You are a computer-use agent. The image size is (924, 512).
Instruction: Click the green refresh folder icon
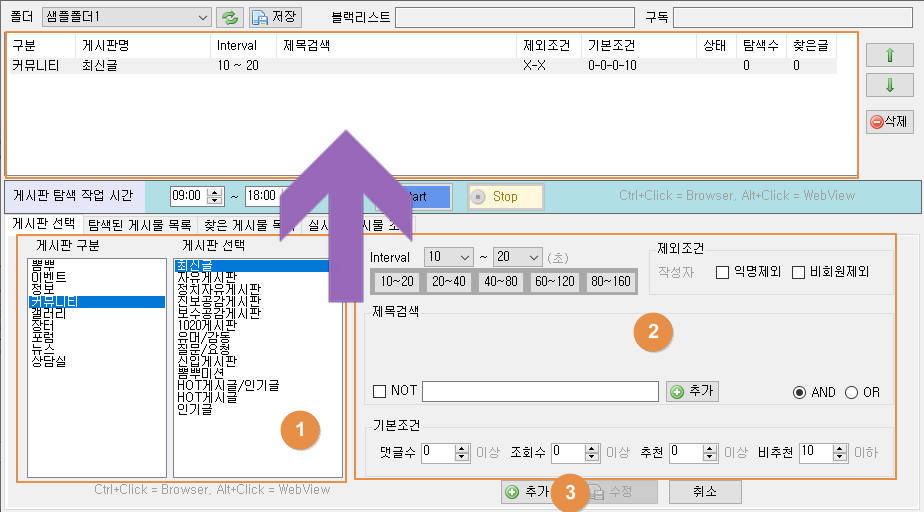pos(230,17)
